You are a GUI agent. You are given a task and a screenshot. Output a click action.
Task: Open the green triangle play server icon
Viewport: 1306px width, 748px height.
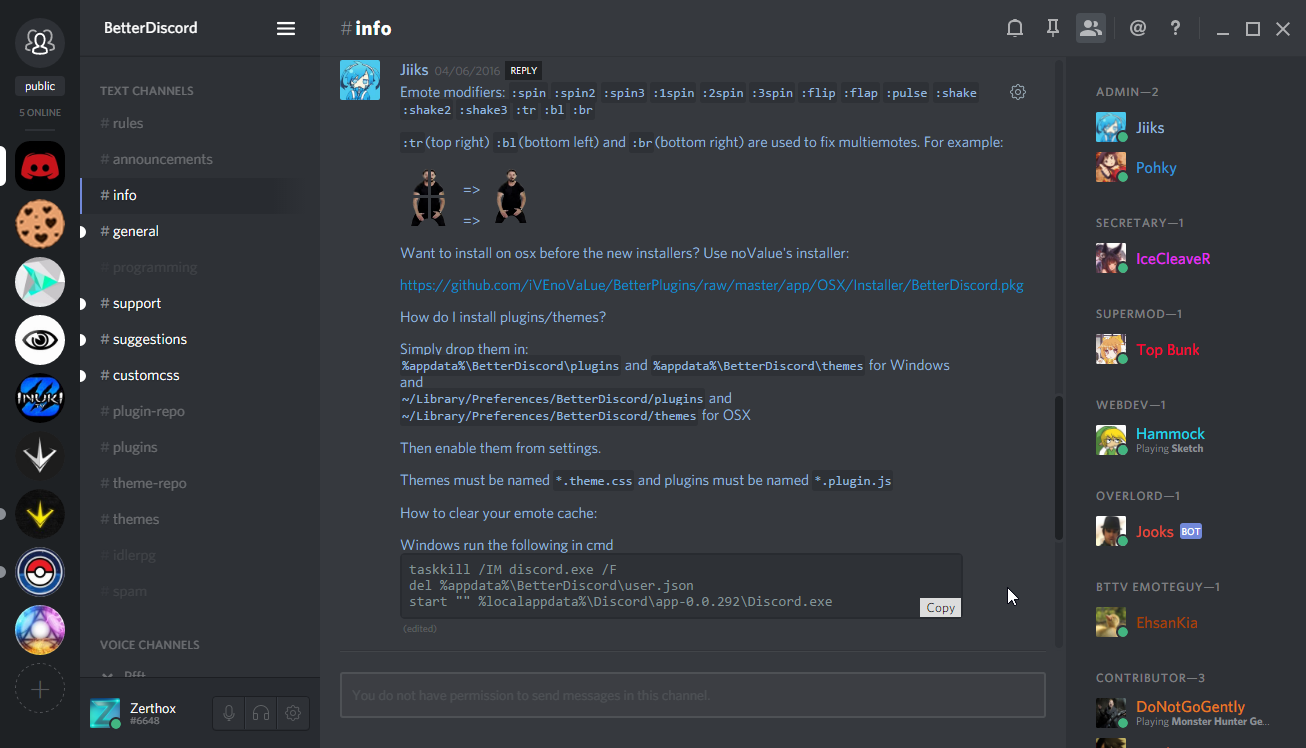coord(40,282)
